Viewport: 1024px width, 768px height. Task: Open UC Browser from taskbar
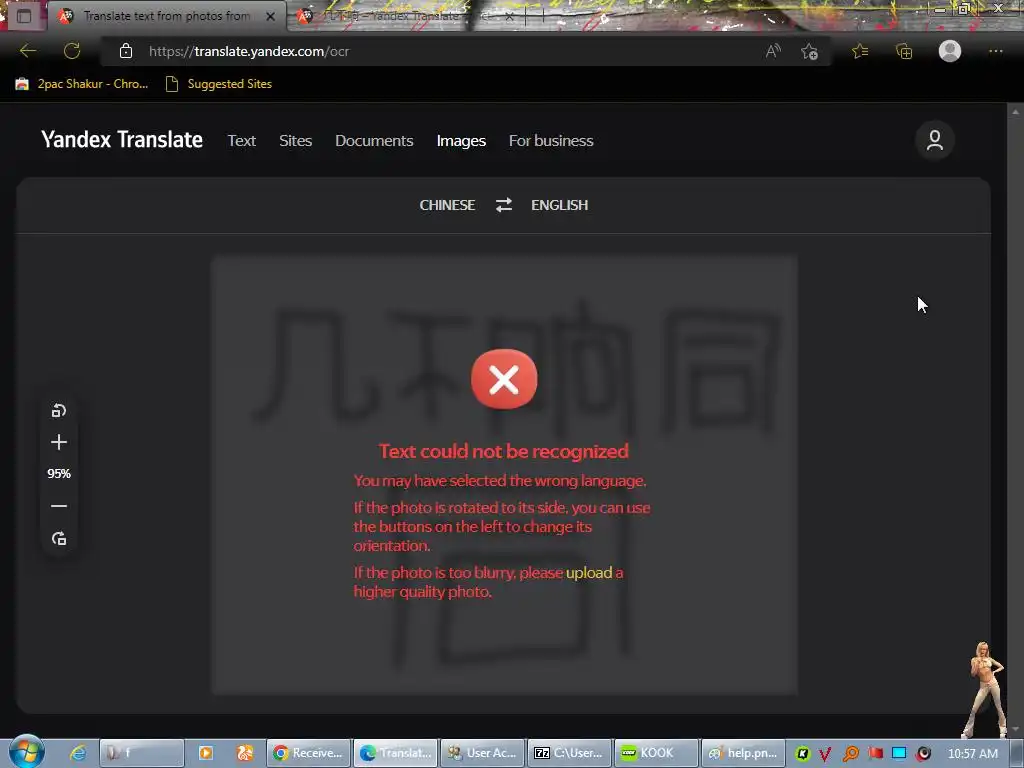[245, 753]
